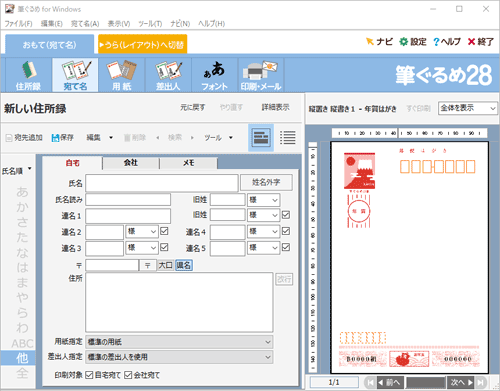Open the 連名4 様 honorific dropdown

click(263, 232)
